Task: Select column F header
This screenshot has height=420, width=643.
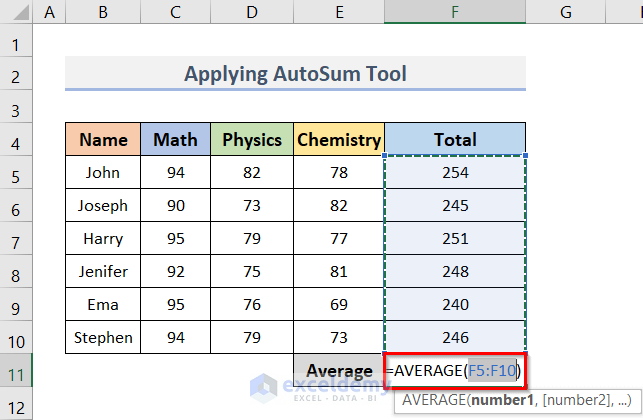Action: click(455, 13)
